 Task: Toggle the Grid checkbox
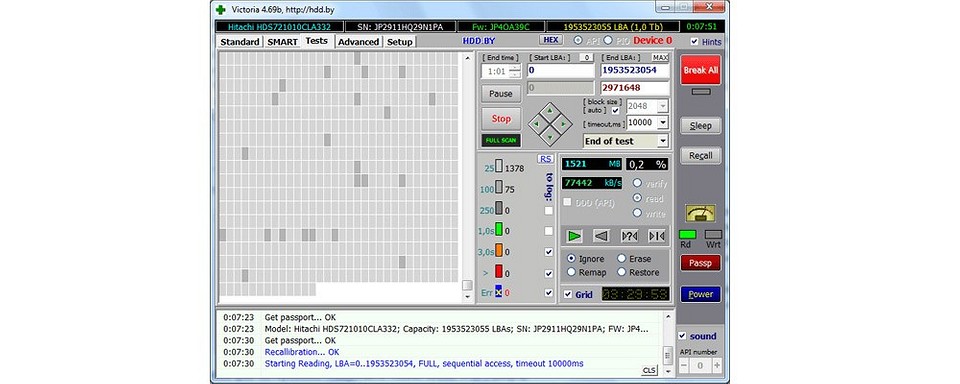568,295
